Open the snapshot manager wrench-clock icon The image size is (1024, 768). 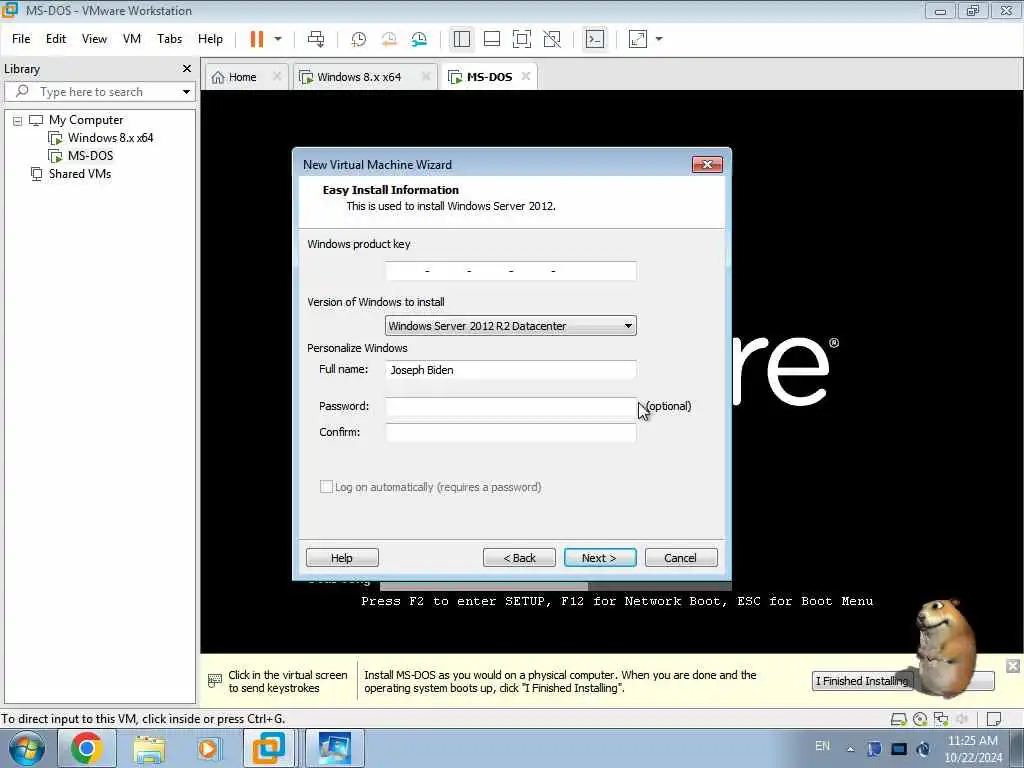(419, 39)
